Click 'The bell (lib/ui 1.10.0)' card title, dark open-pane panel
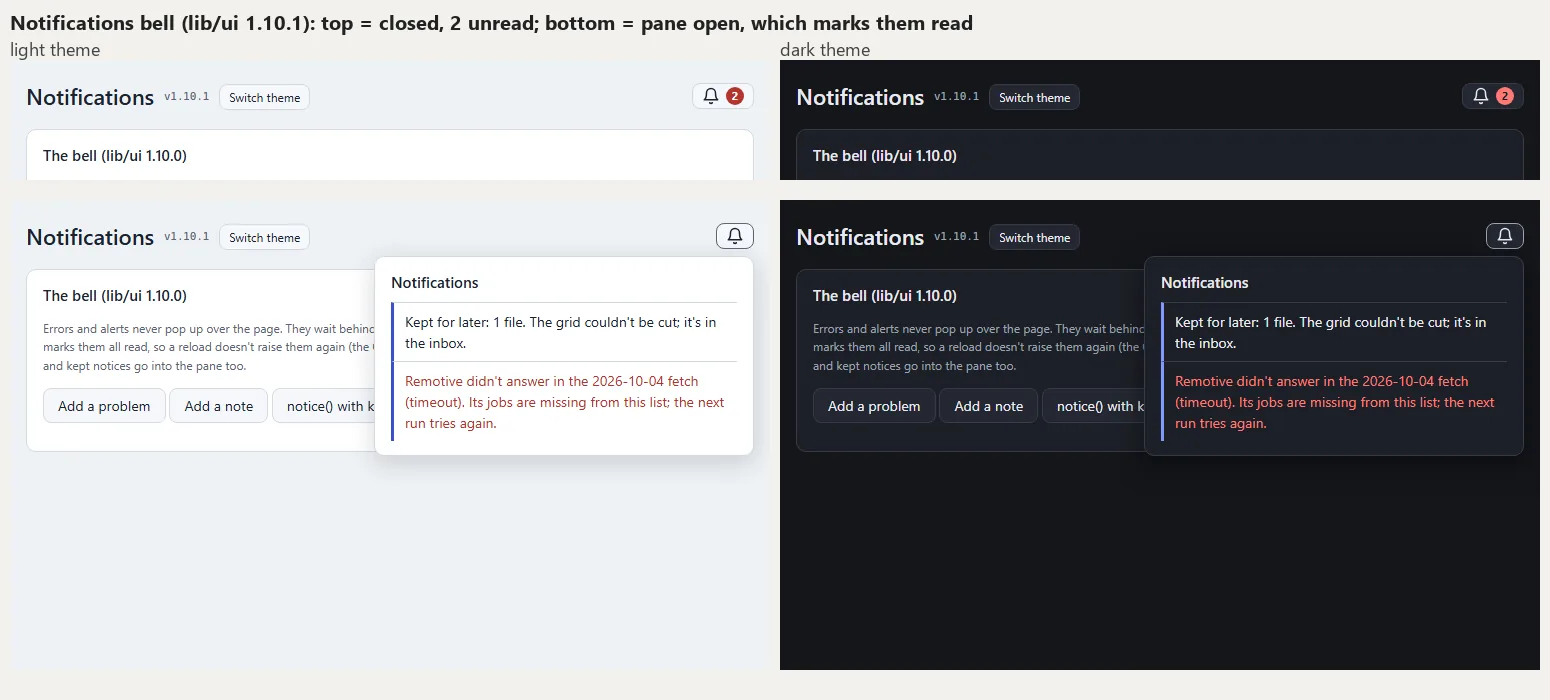The height and width of the screenshot is (700, 1550). [885, 296]
